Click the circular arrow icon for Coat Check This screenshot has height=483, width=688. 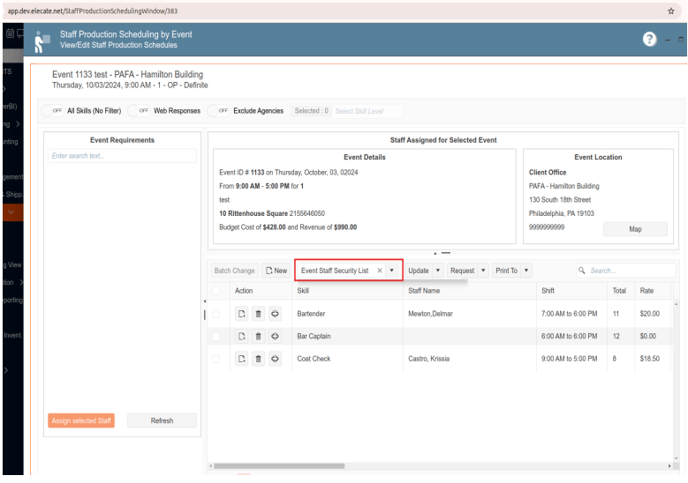275,358
